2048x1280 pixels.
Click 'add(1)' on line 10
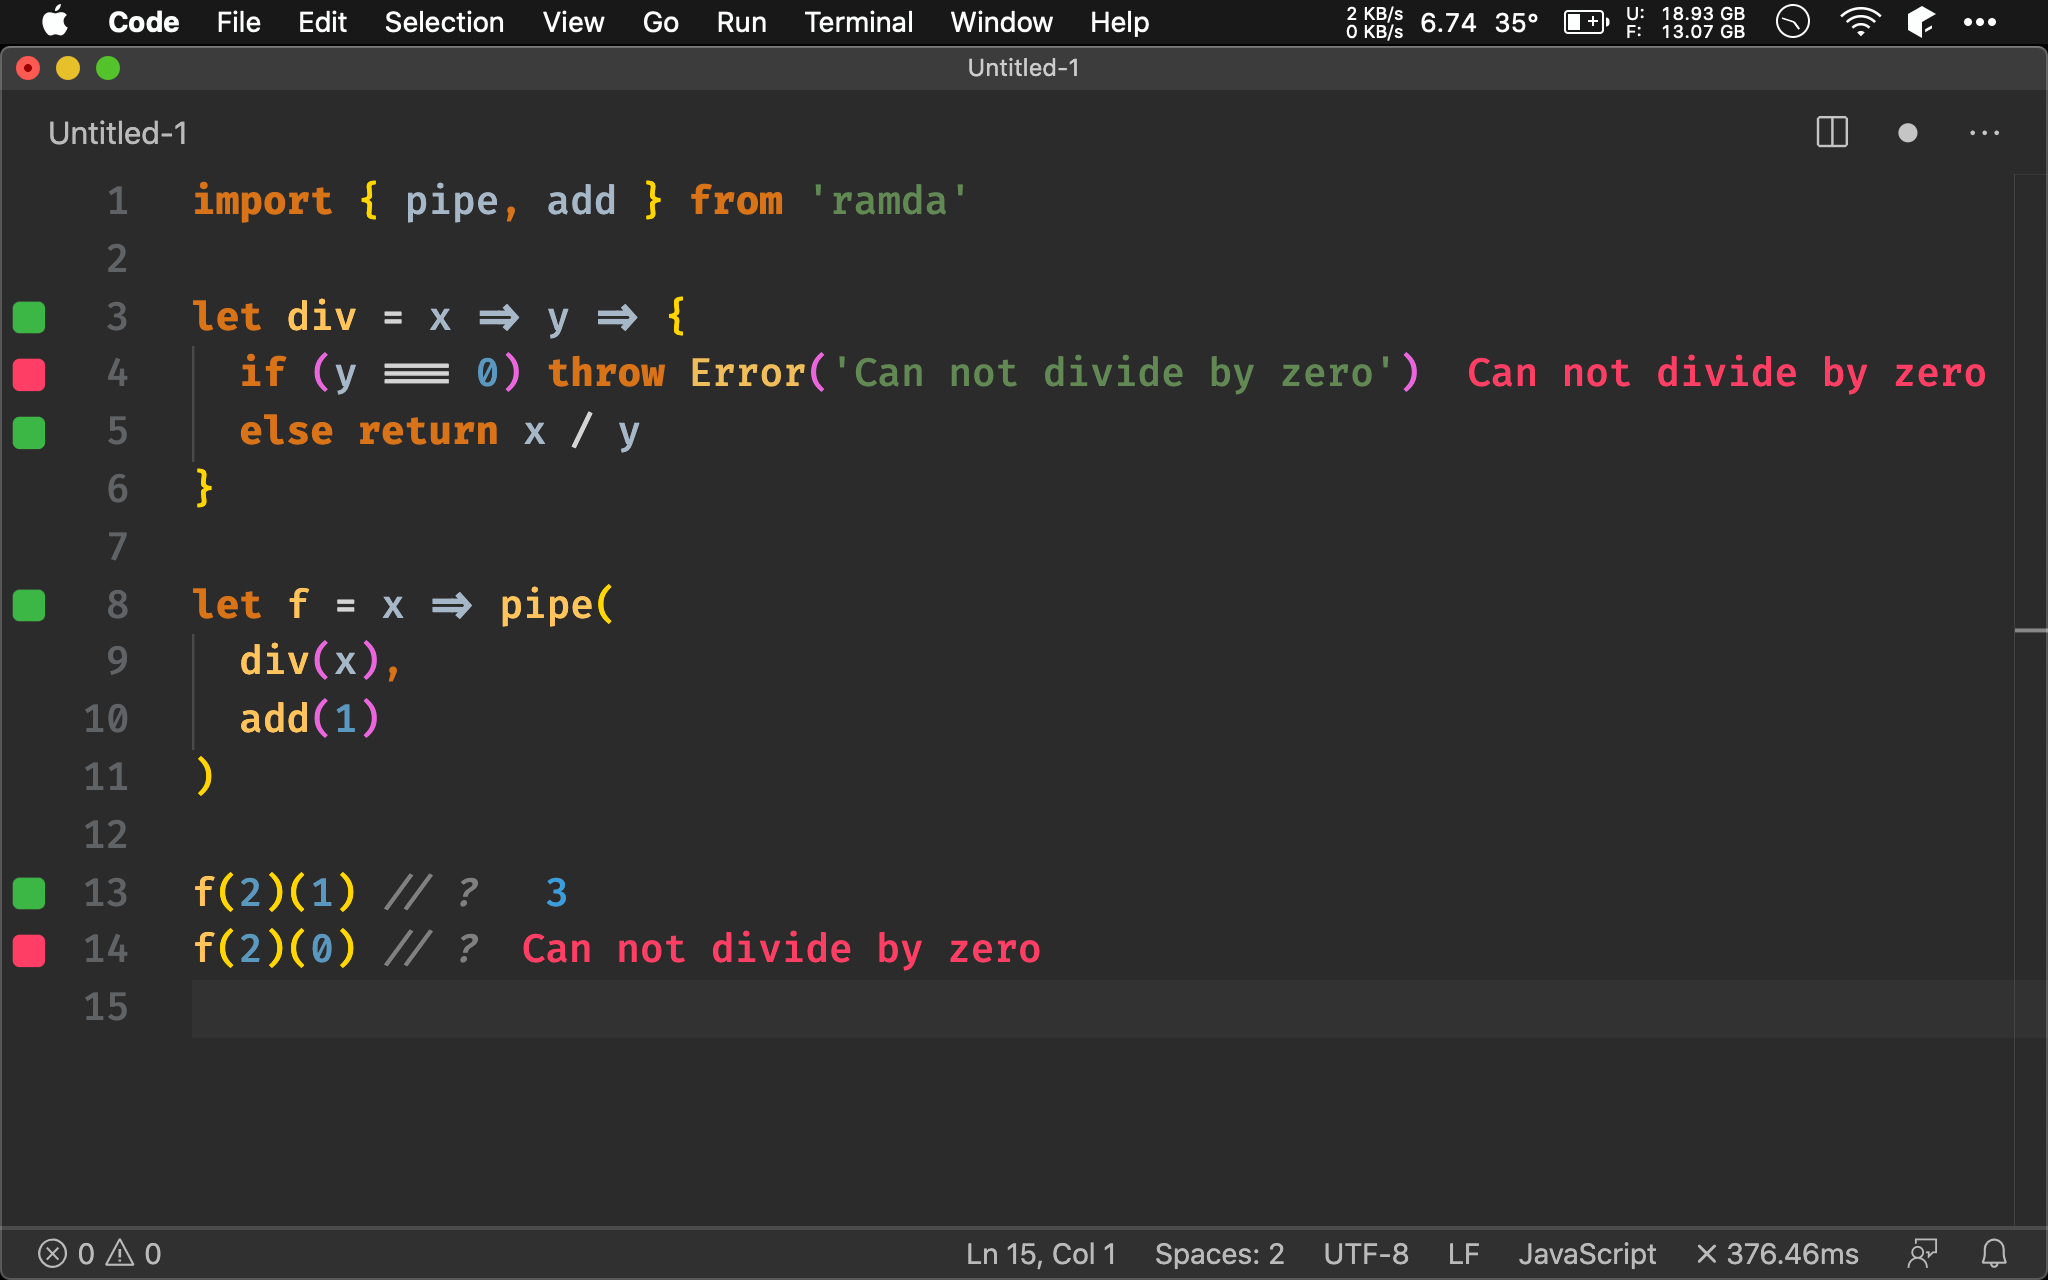pos(310,719)
